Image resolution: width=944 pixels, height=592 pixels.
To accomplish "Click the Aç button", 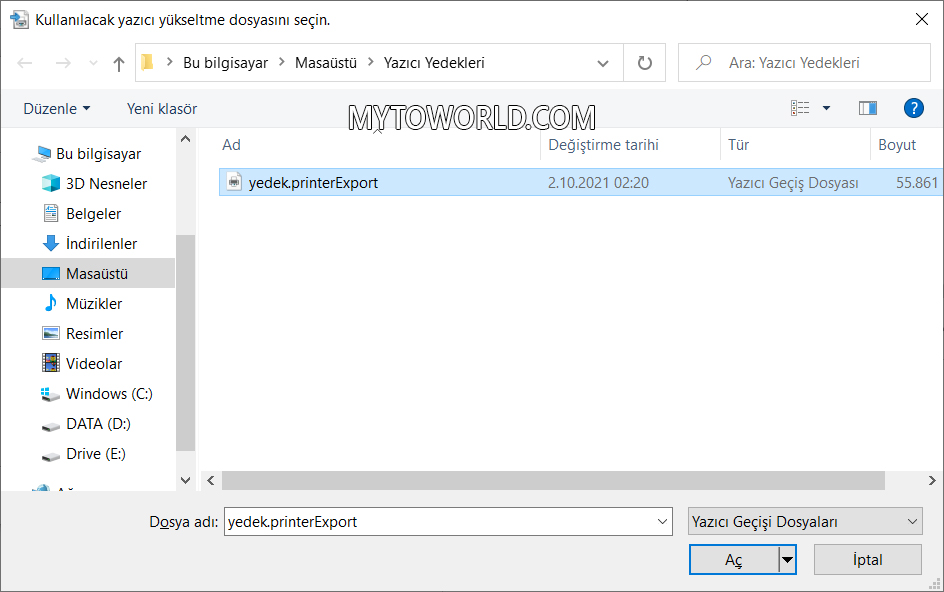I will pyautogui.click(x=734, y=560).
